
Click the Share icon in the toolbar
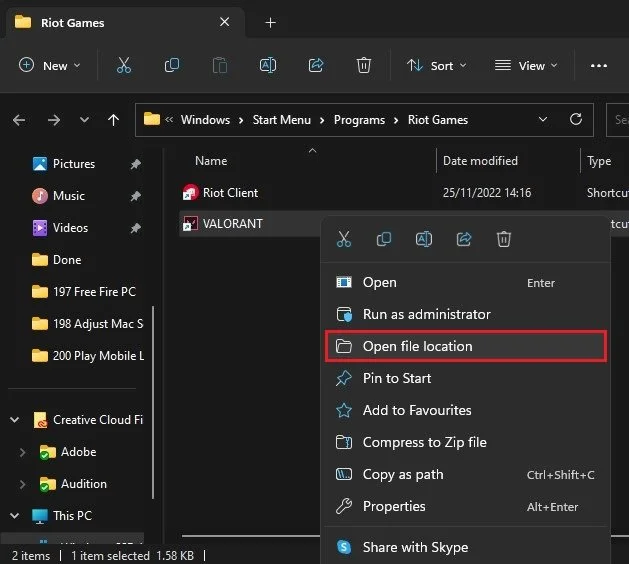coord(316,65)
